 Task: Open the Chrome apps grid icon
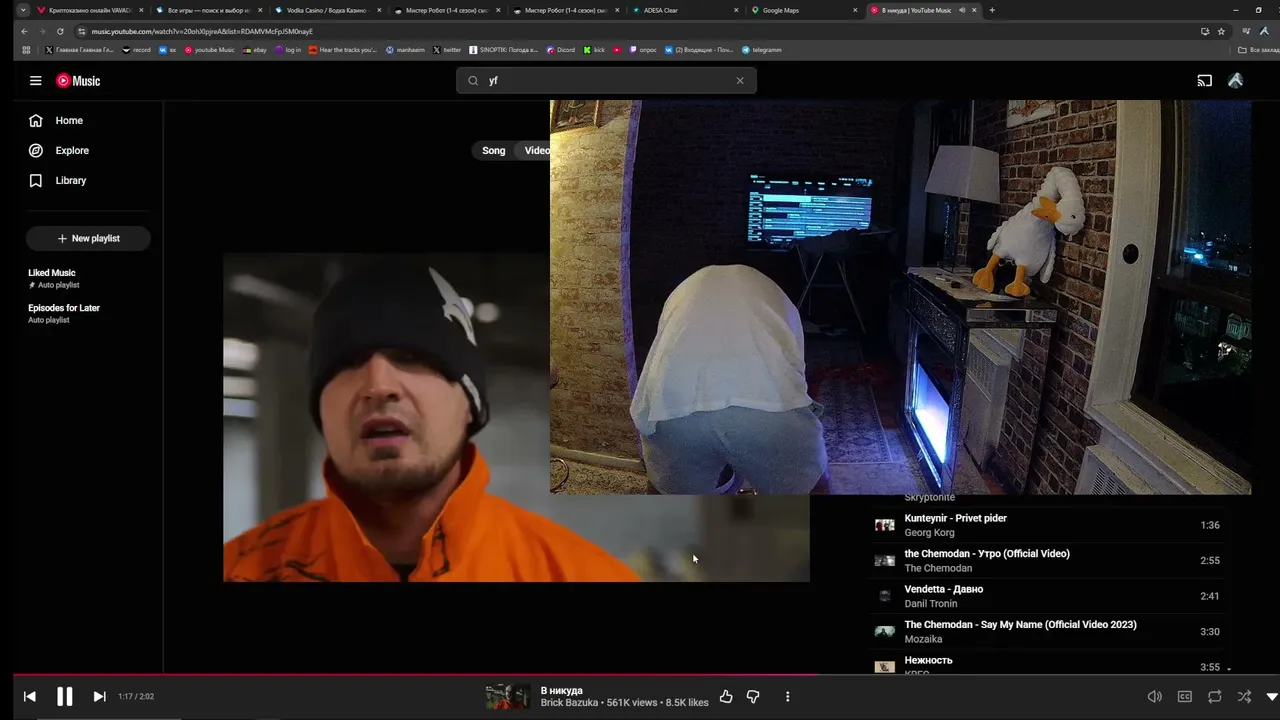26,50
